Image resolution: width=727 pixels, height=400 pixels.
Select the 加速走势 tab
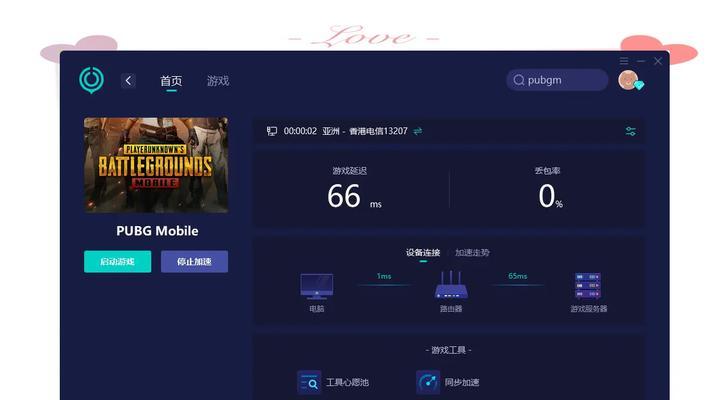[472, 253]
